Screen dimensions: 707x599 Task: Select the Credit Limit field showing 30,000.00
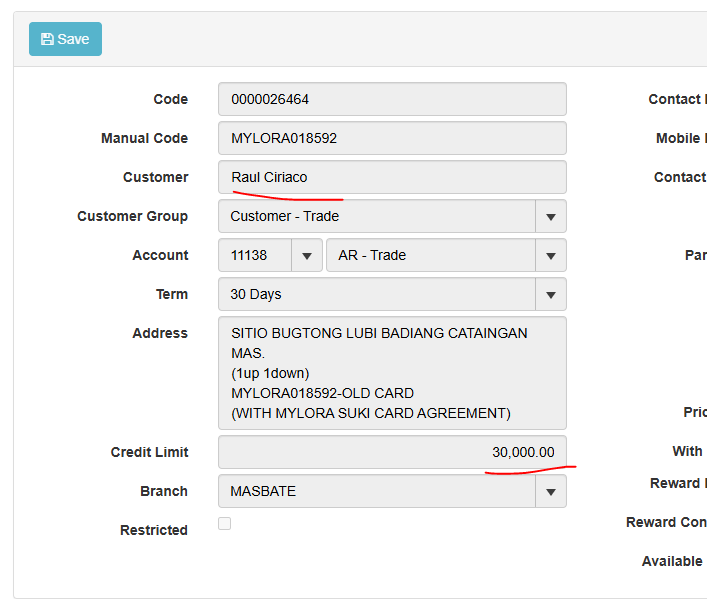click(391, 452)
